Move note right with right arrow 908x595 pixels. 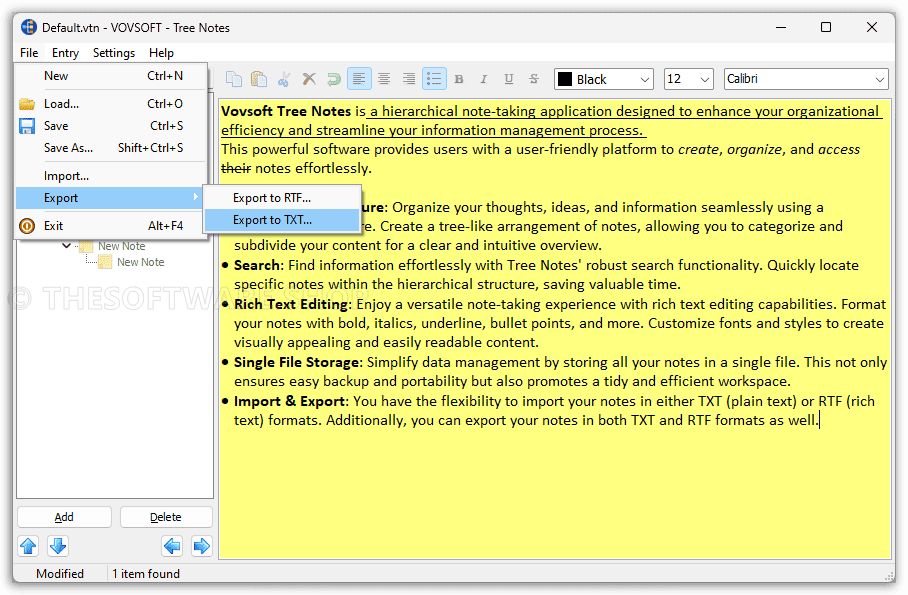(x=202, y=546)
